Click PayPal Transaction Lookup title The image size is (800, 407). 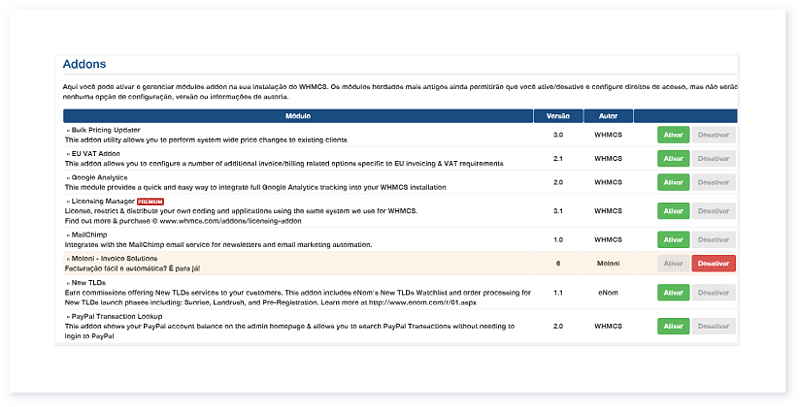pyautogui.click(x=117, y=316)
